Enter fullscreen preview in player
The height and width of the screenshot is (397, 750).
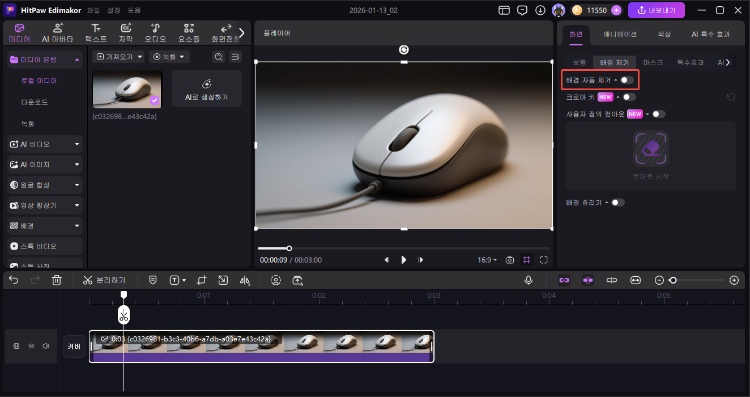click(544, 260)
